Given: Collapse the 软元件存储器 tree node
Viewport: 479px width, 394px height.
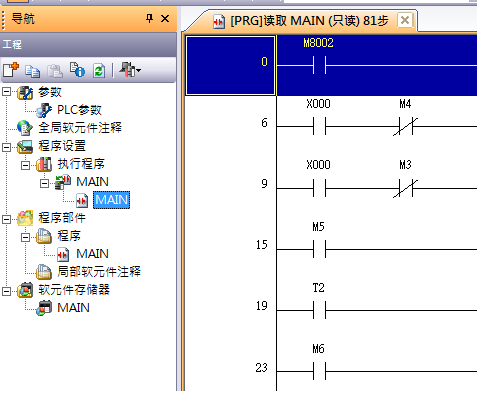Looking at the screenshot, I should 7,291.
